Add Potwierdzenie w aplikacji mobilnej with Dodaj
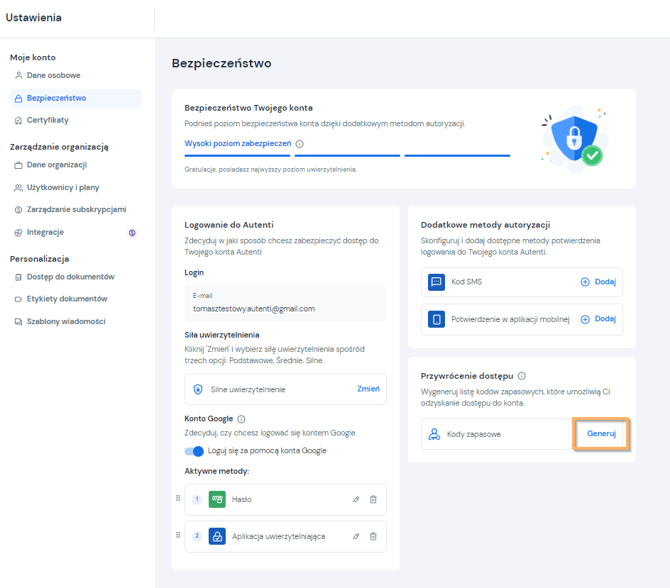The height and width of the screenshot is (588, 670). point(598,319)
